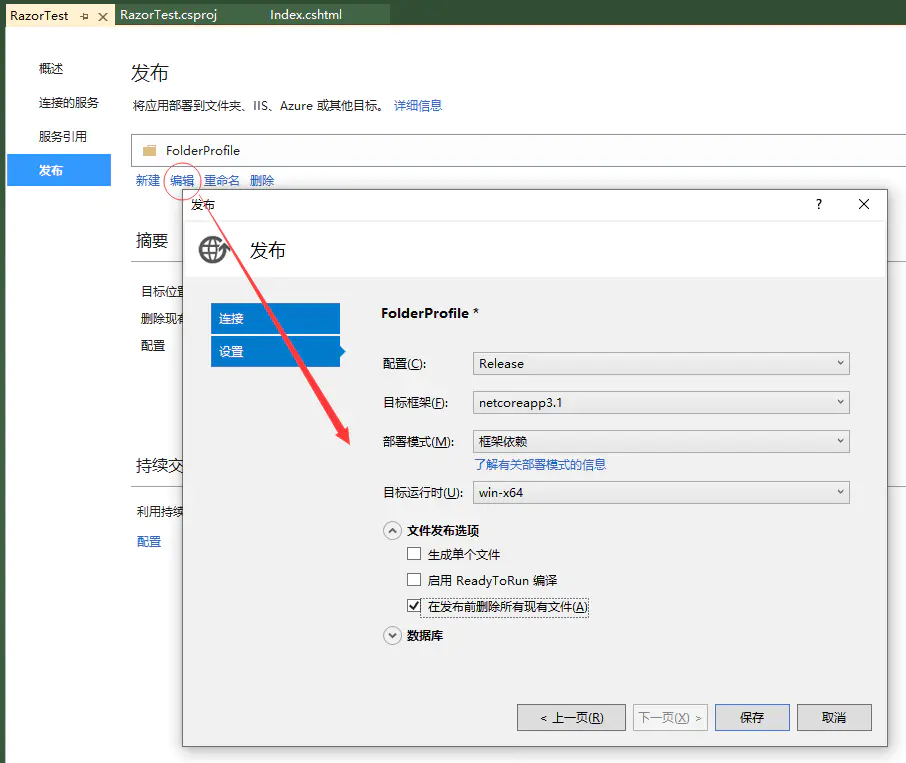Screen dimensions: 906x763
Task: Close the RazorTest tab with its X icon
Action: click(104, 16)
